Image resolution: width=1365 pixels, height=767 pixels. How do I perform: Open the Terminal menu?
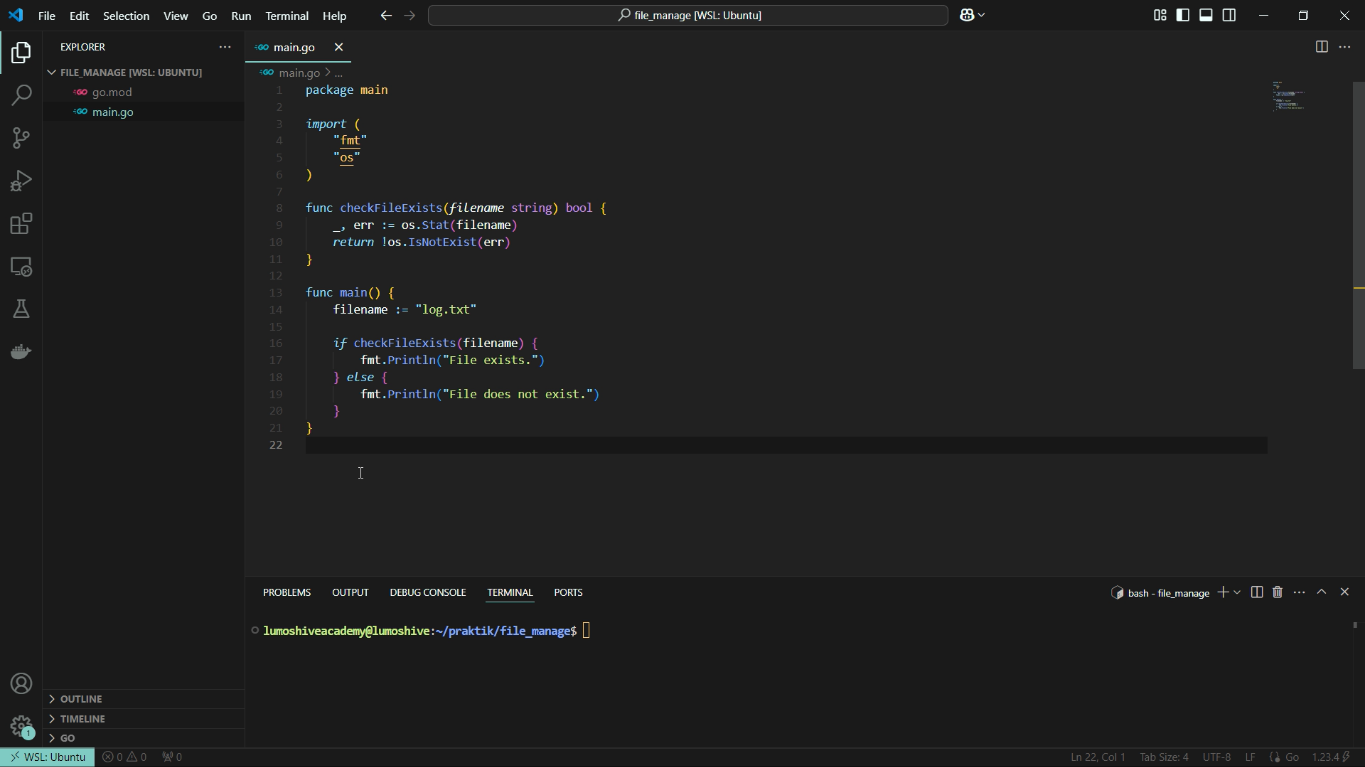[286, 16]
